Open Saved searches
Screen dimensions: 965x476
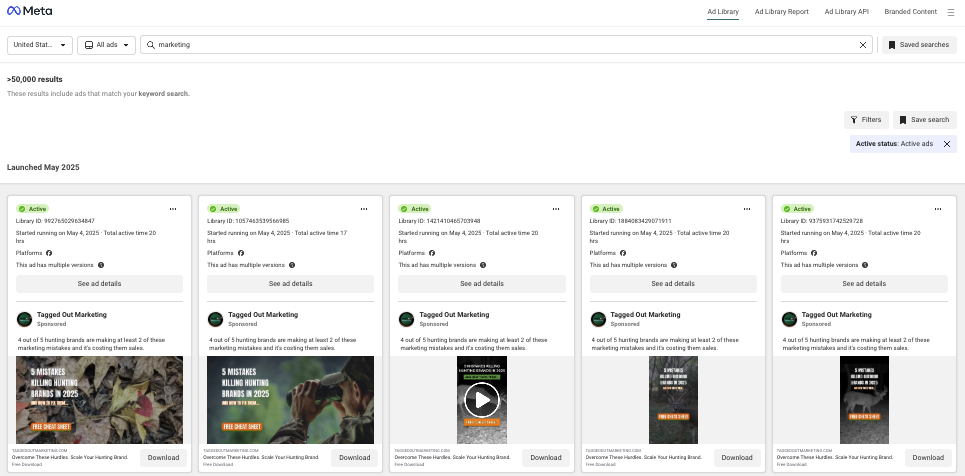(x=919, y=45)
